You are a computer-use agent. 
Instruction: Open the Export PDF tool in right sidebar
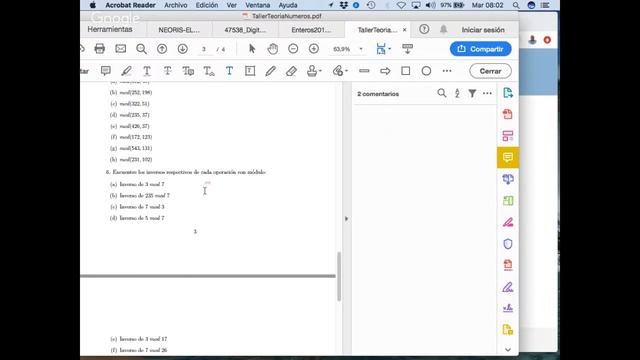point(508,93)
